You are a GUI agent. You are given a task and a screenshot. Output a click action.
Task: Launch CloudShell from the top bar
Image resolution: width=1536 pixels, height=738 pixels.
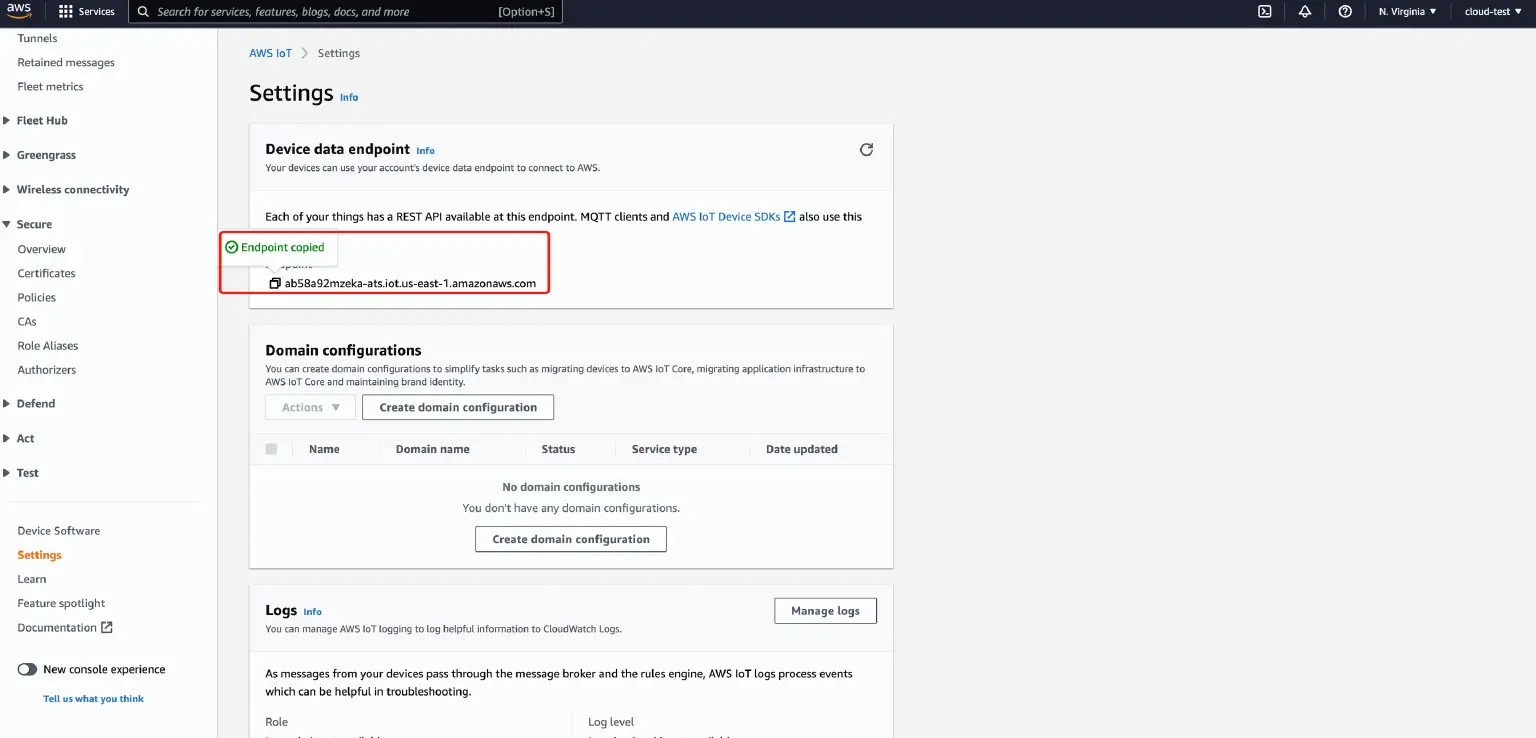pos(1265,11)
